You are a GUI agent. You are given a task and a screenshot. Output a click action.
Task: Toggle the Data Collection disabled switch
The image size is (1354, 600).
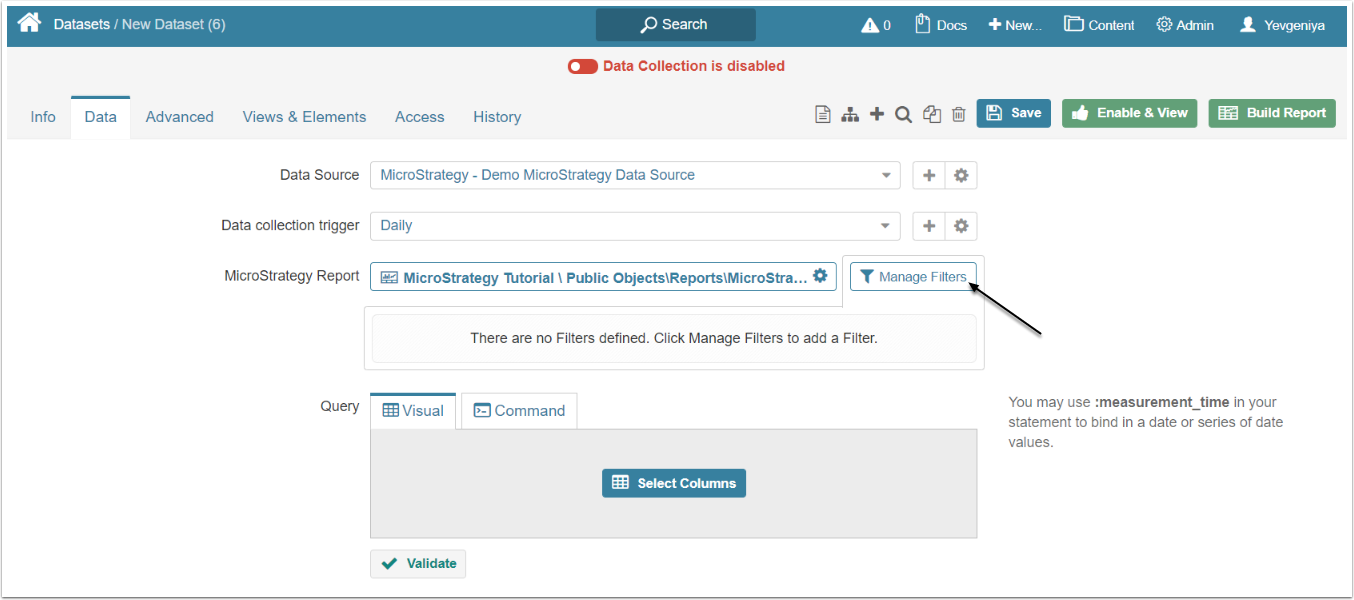[x=582, y=66]
